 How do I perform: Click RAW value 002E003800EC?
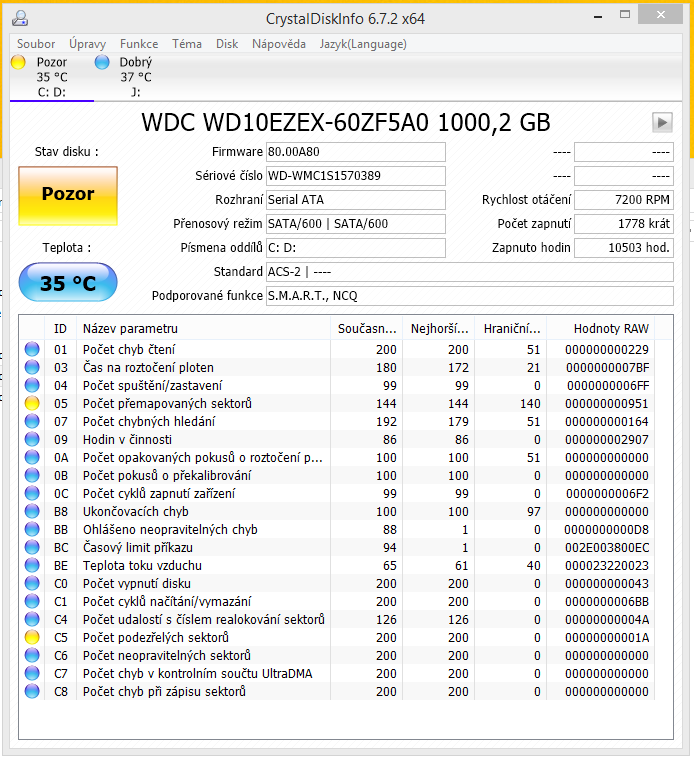coord(607,548)
